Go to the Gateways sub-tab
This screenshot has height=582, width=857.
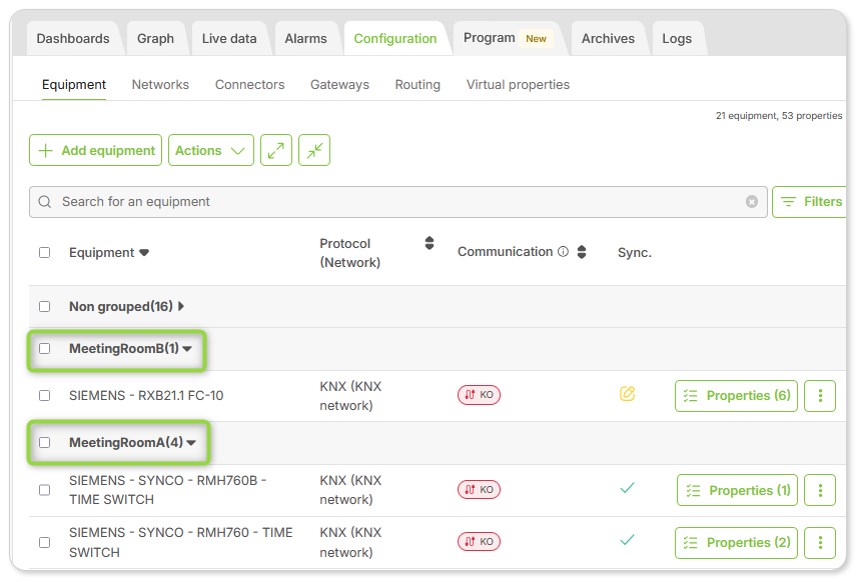(x=340, y=85)
